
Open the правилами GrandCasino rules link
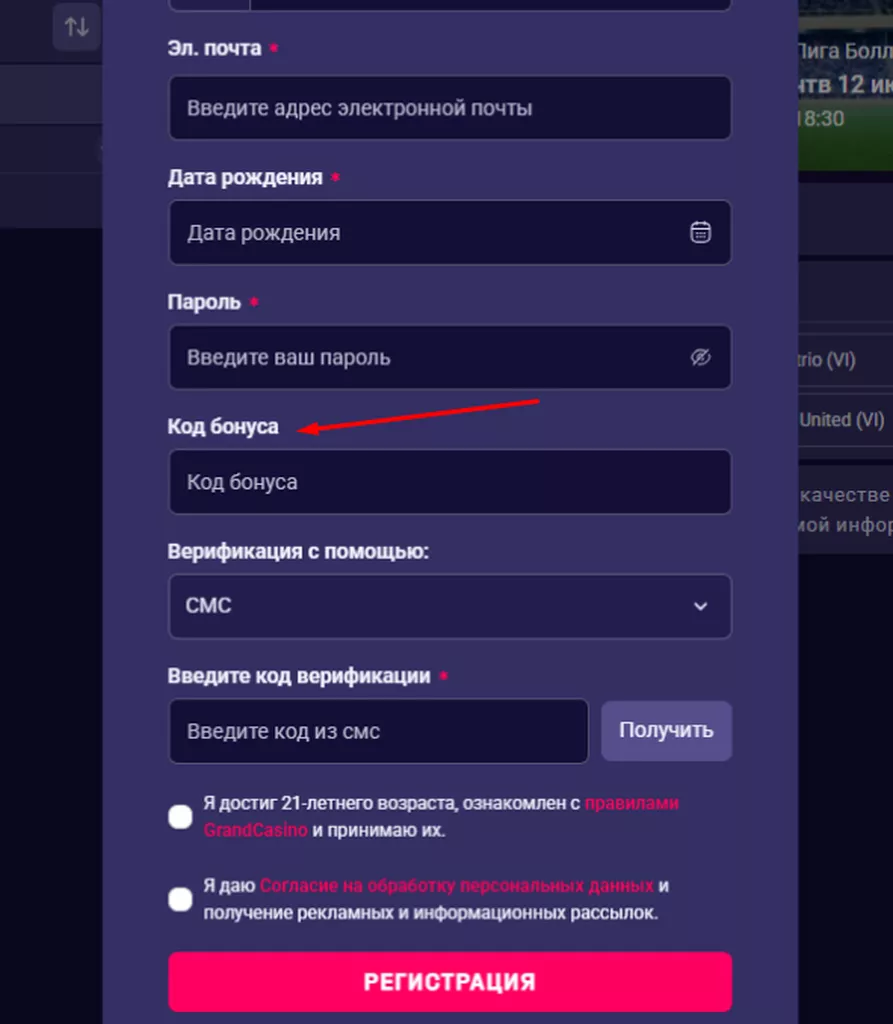coord(631,803)
